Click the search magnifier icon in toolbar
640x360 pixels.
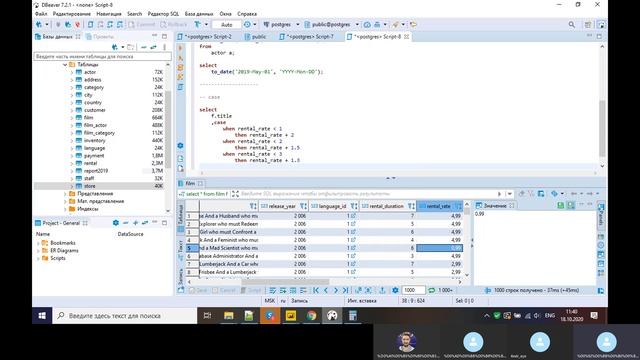(571, 24)
